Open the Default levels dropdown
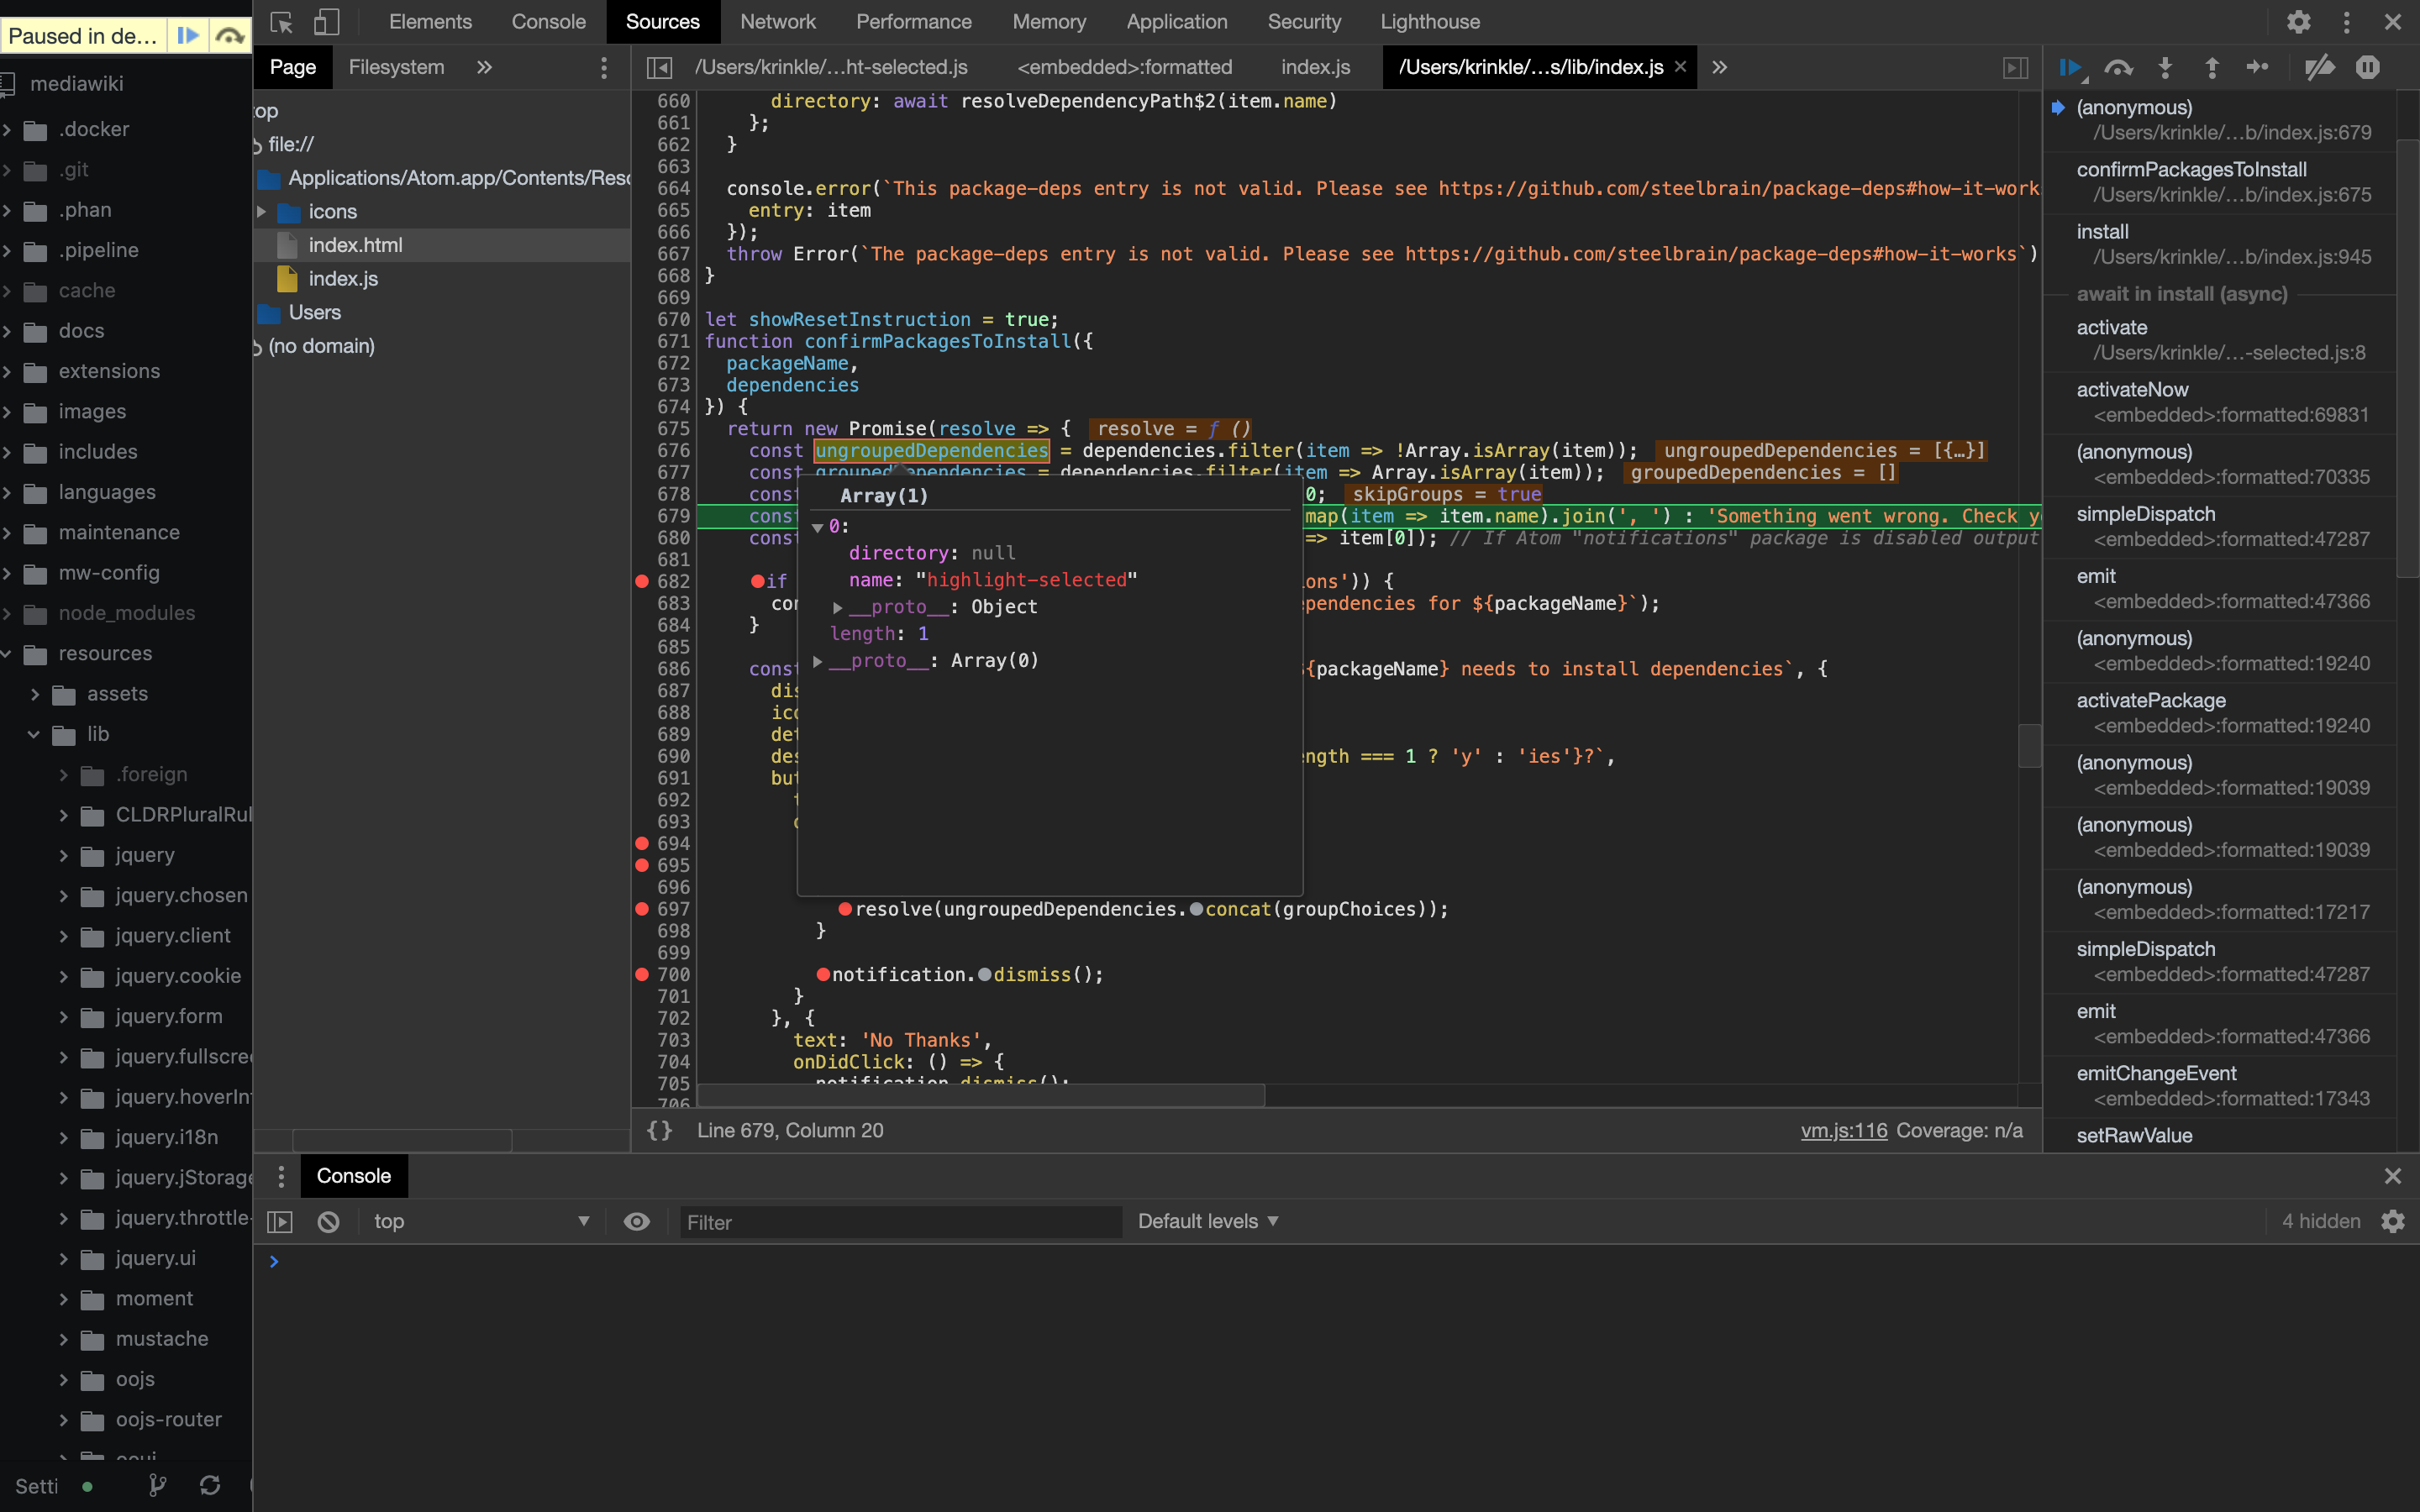Screen dimensions: 2420x1512 pos(1206,1221)
